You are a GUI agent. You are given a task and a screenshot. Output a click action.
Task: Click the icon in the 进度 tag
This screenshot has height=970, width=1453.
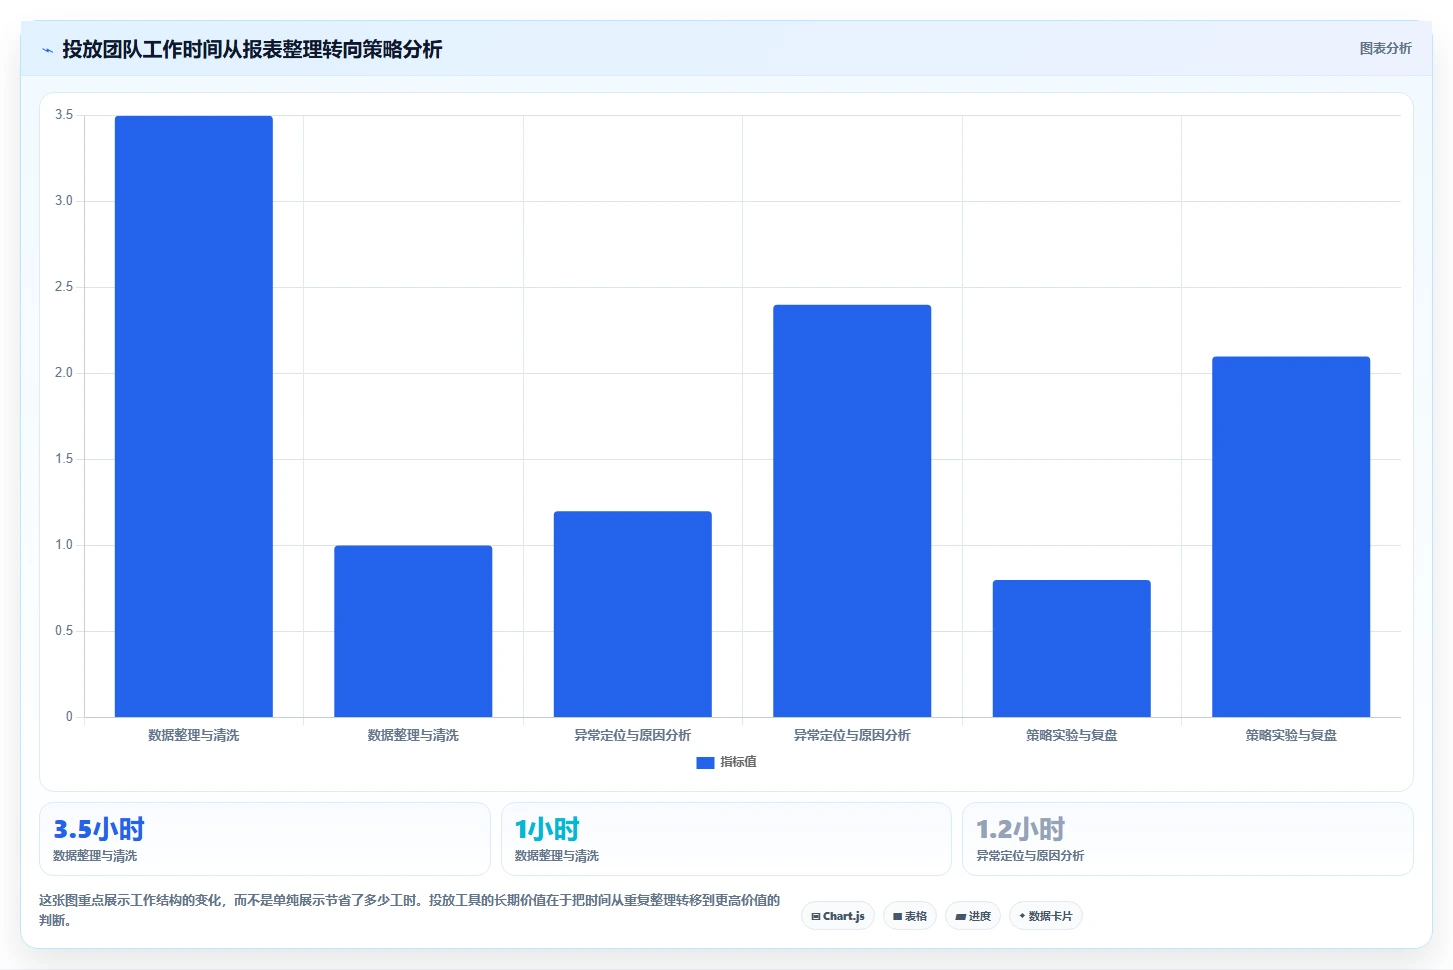tap(961, 916)
